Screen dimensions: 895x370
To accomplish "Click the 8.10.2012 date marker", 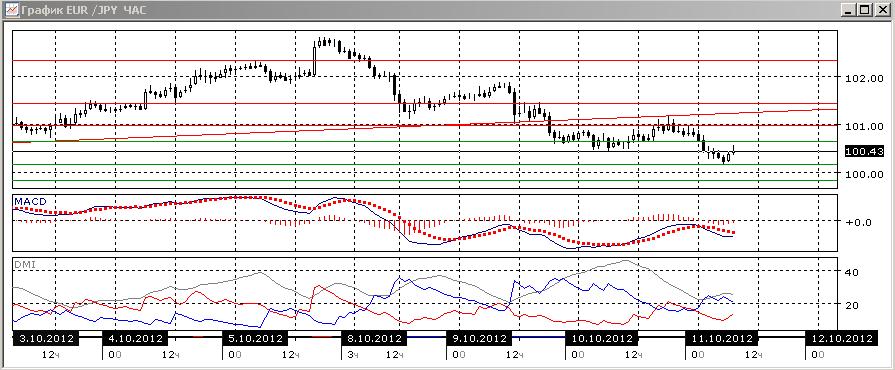I will click(374, 338).
